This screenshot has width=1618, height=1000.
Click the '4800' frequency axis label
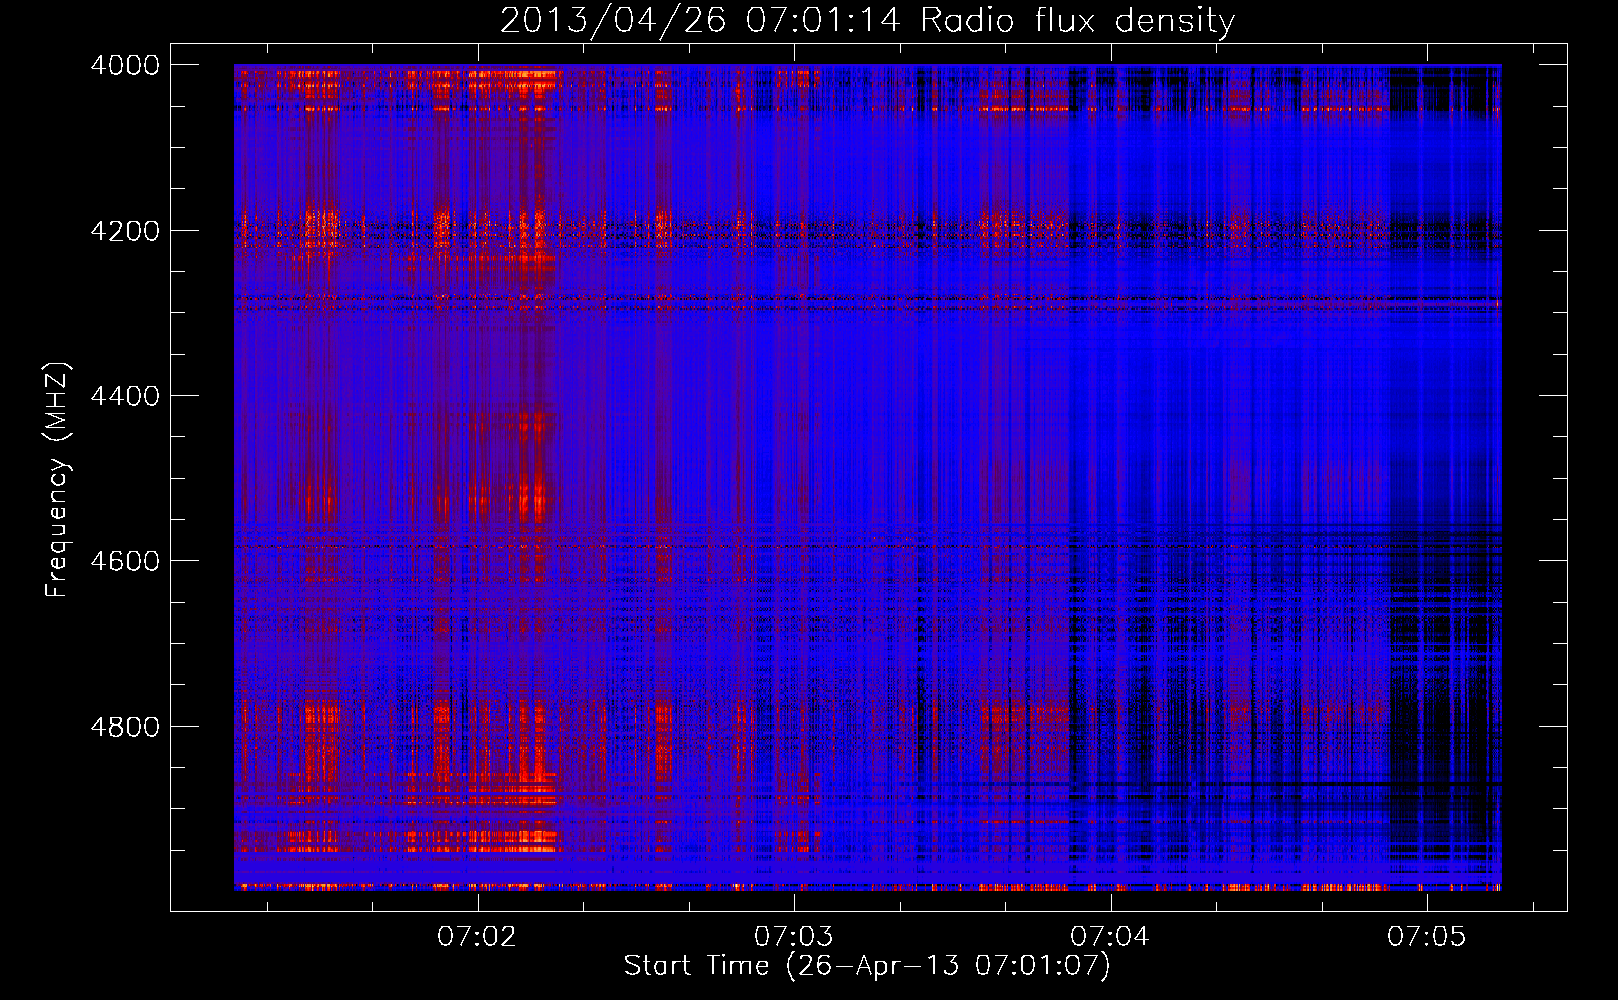pos(125,726)
